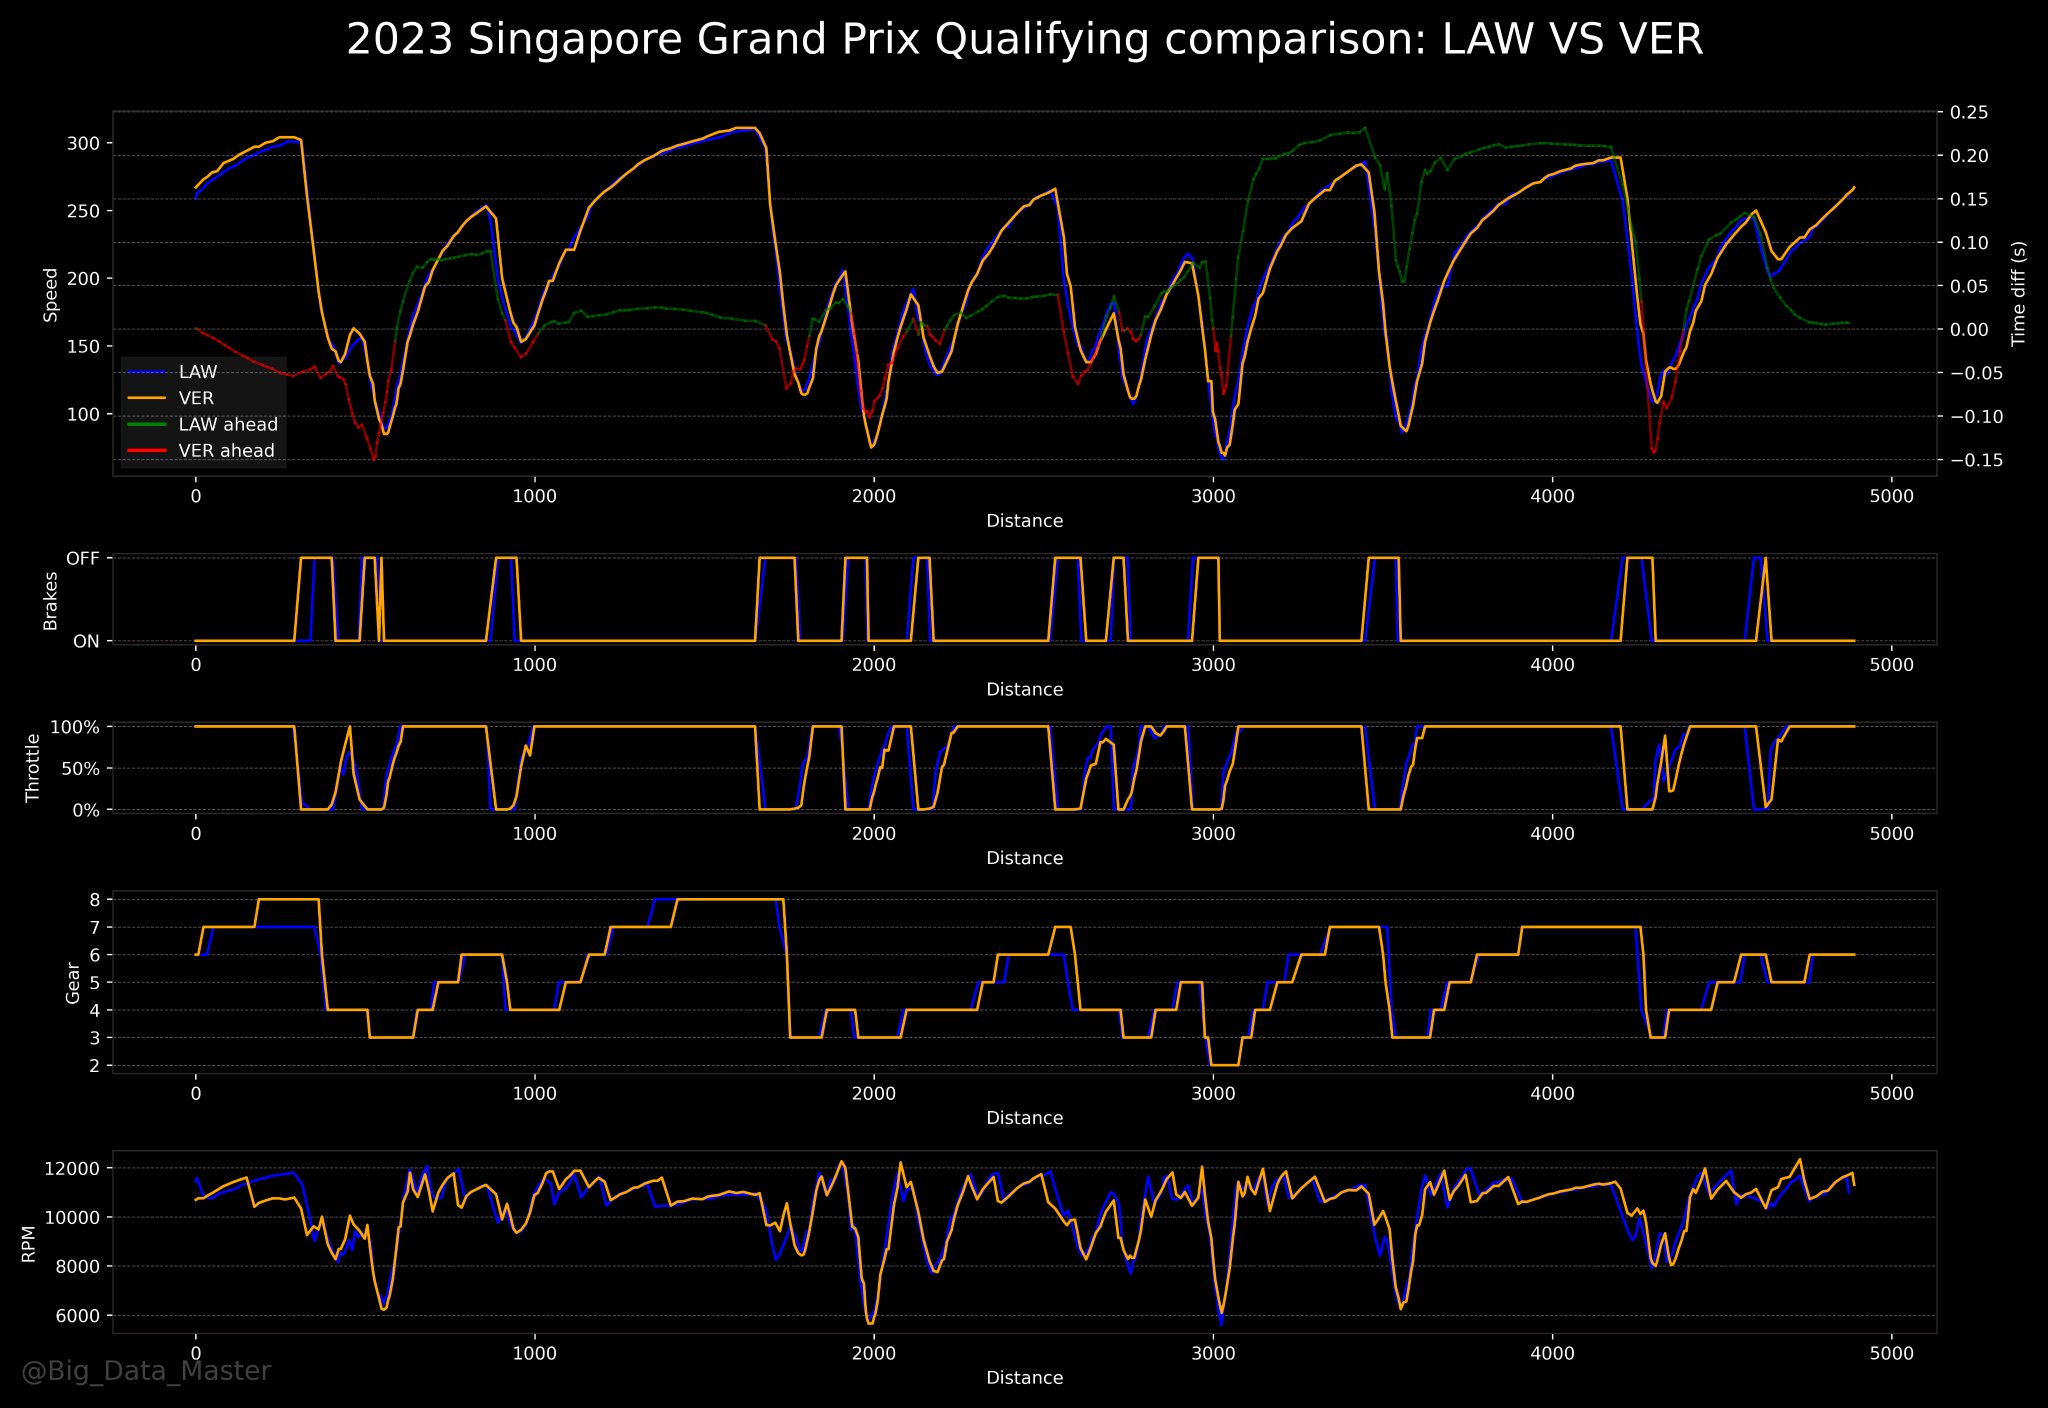Click the gear 8 tick label
This screenshot has width=2048, height=1408.
[94, 900]
